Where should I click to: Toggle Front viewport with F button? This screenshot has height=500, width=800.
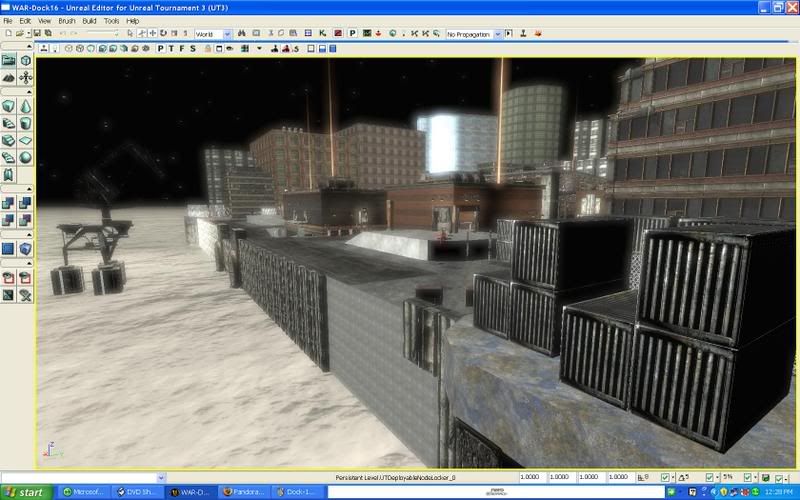182,48
